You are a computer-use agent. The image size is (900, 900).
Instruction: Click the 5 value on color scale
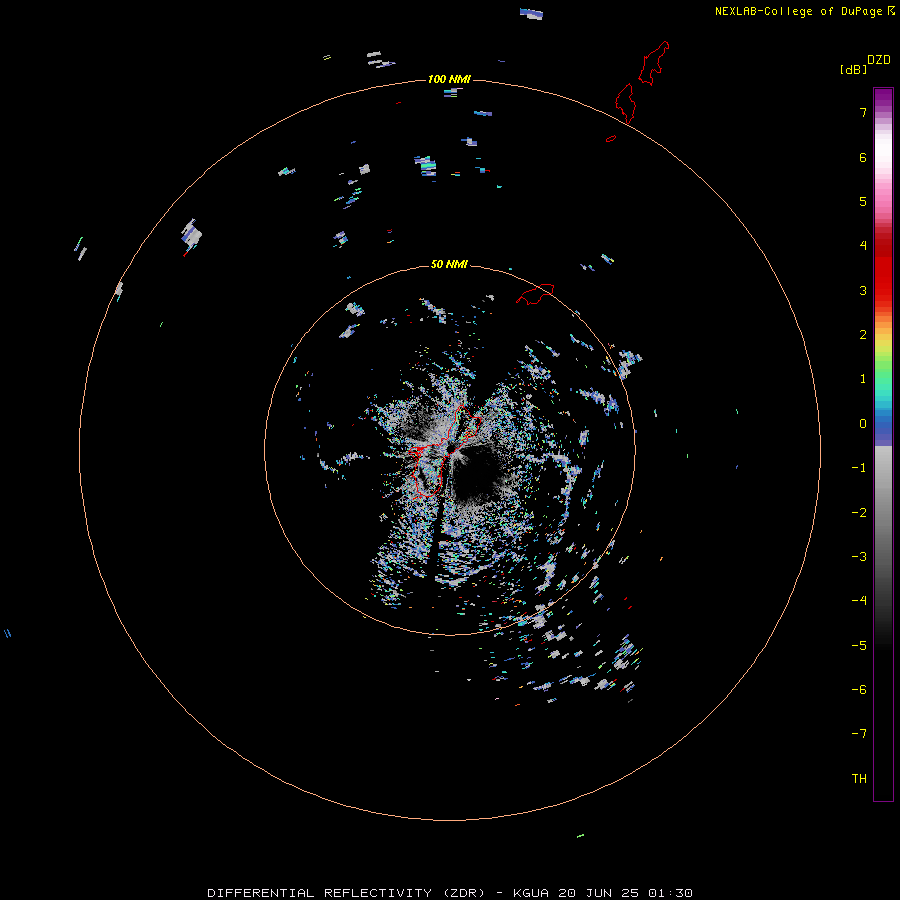click(863, 201)
